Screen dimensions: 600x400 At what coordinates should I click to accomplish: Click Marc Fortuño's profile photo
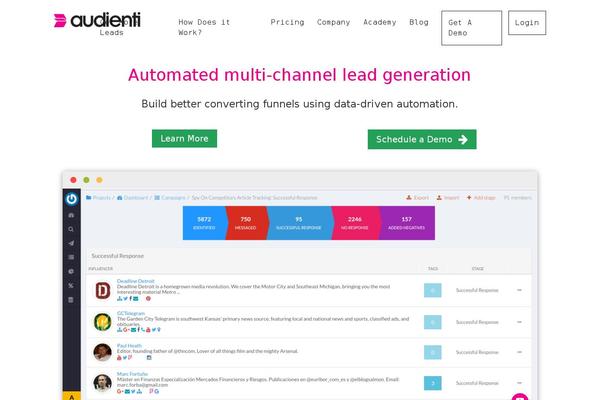point(103,383)
